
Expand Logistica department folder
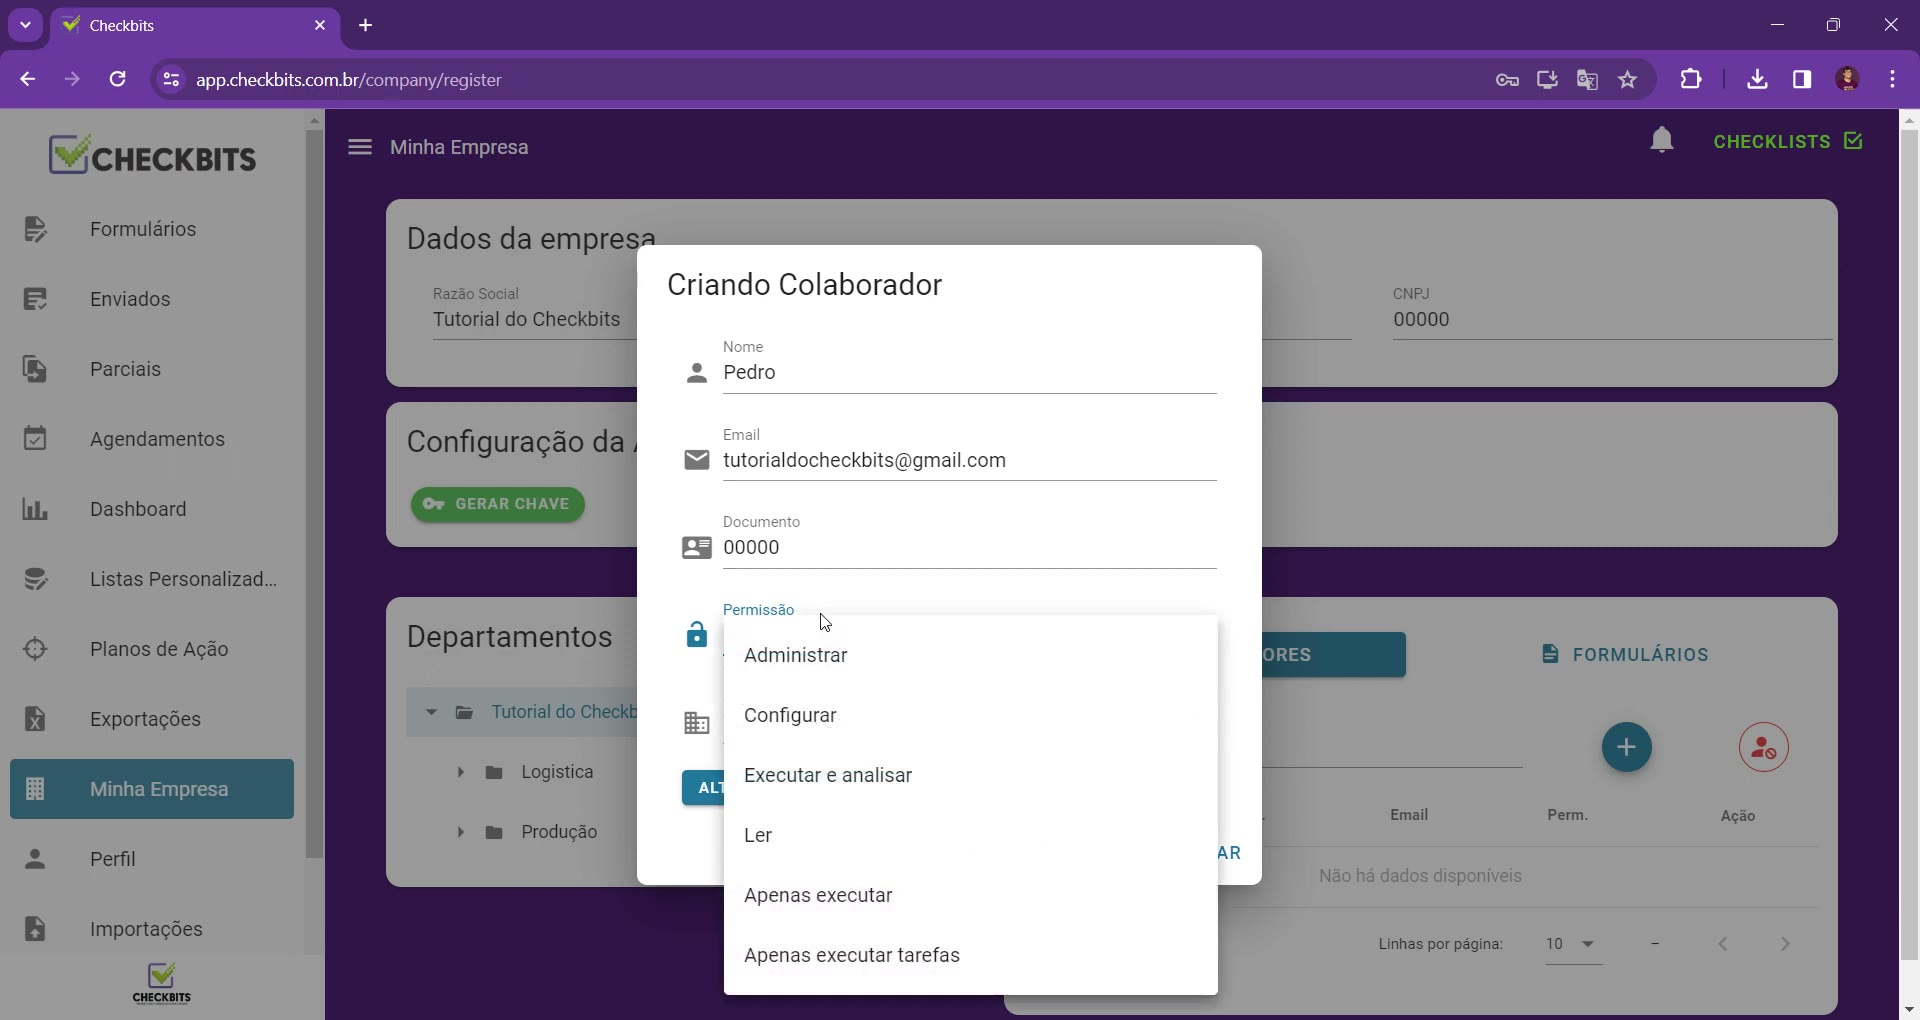tap(460, 772)
